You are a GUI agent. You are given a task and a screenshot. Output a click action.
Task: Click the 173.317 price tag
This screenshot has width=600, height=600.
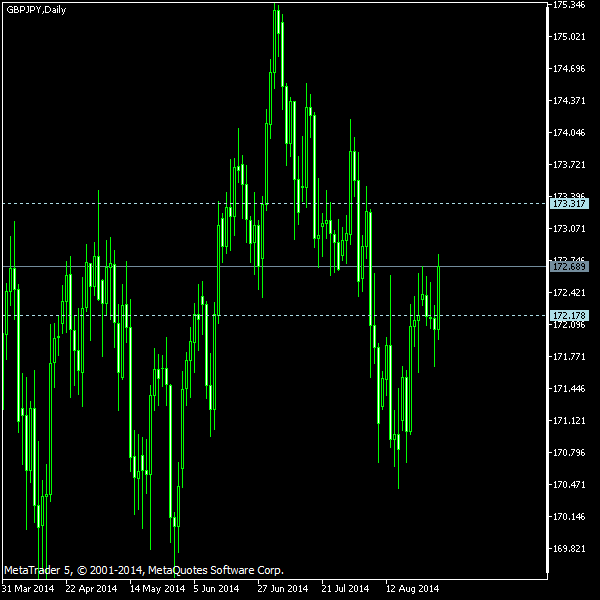coord(569,204)
